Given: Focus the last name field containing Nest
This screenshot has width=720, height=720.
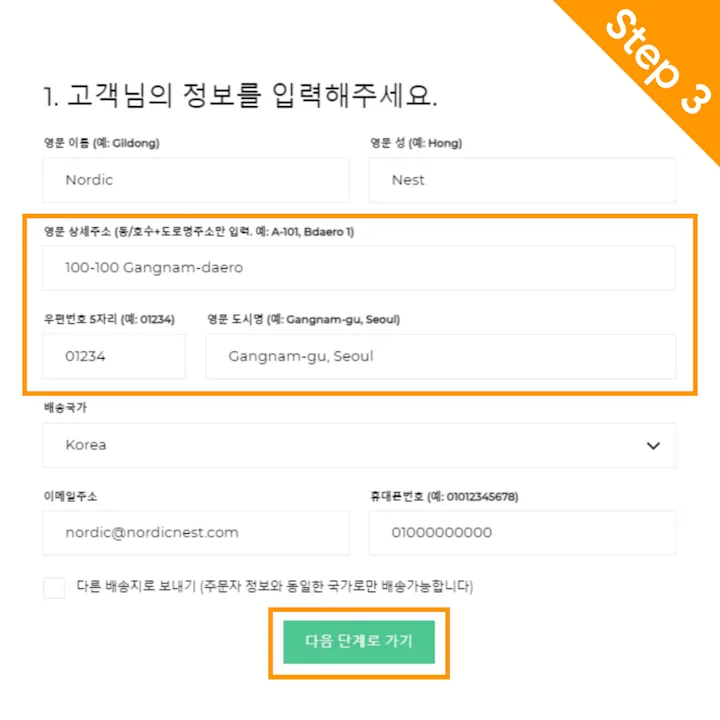Looking at the screenshot, I should coord(522,180).
